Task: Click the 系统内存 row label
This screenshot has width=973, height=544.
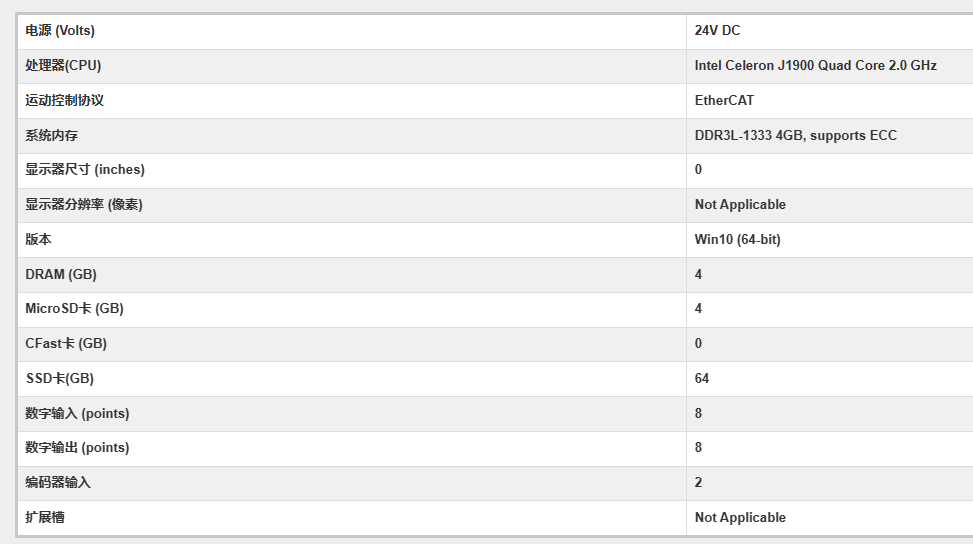Action: [51, 135]
